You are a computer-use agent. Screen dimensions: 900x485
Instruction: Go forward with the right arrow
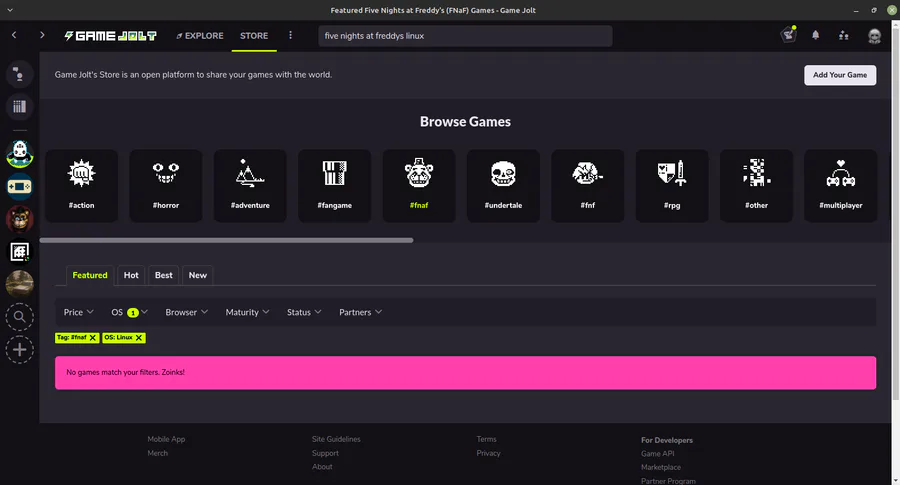click(x=42, y=35)
